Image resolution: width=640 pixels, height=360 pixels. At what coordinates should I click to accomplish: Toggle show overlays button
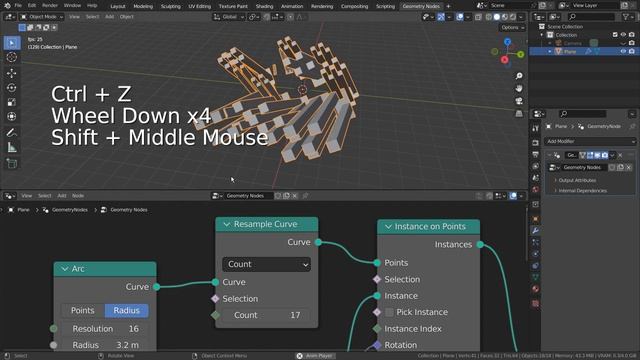tap(460, 17)
